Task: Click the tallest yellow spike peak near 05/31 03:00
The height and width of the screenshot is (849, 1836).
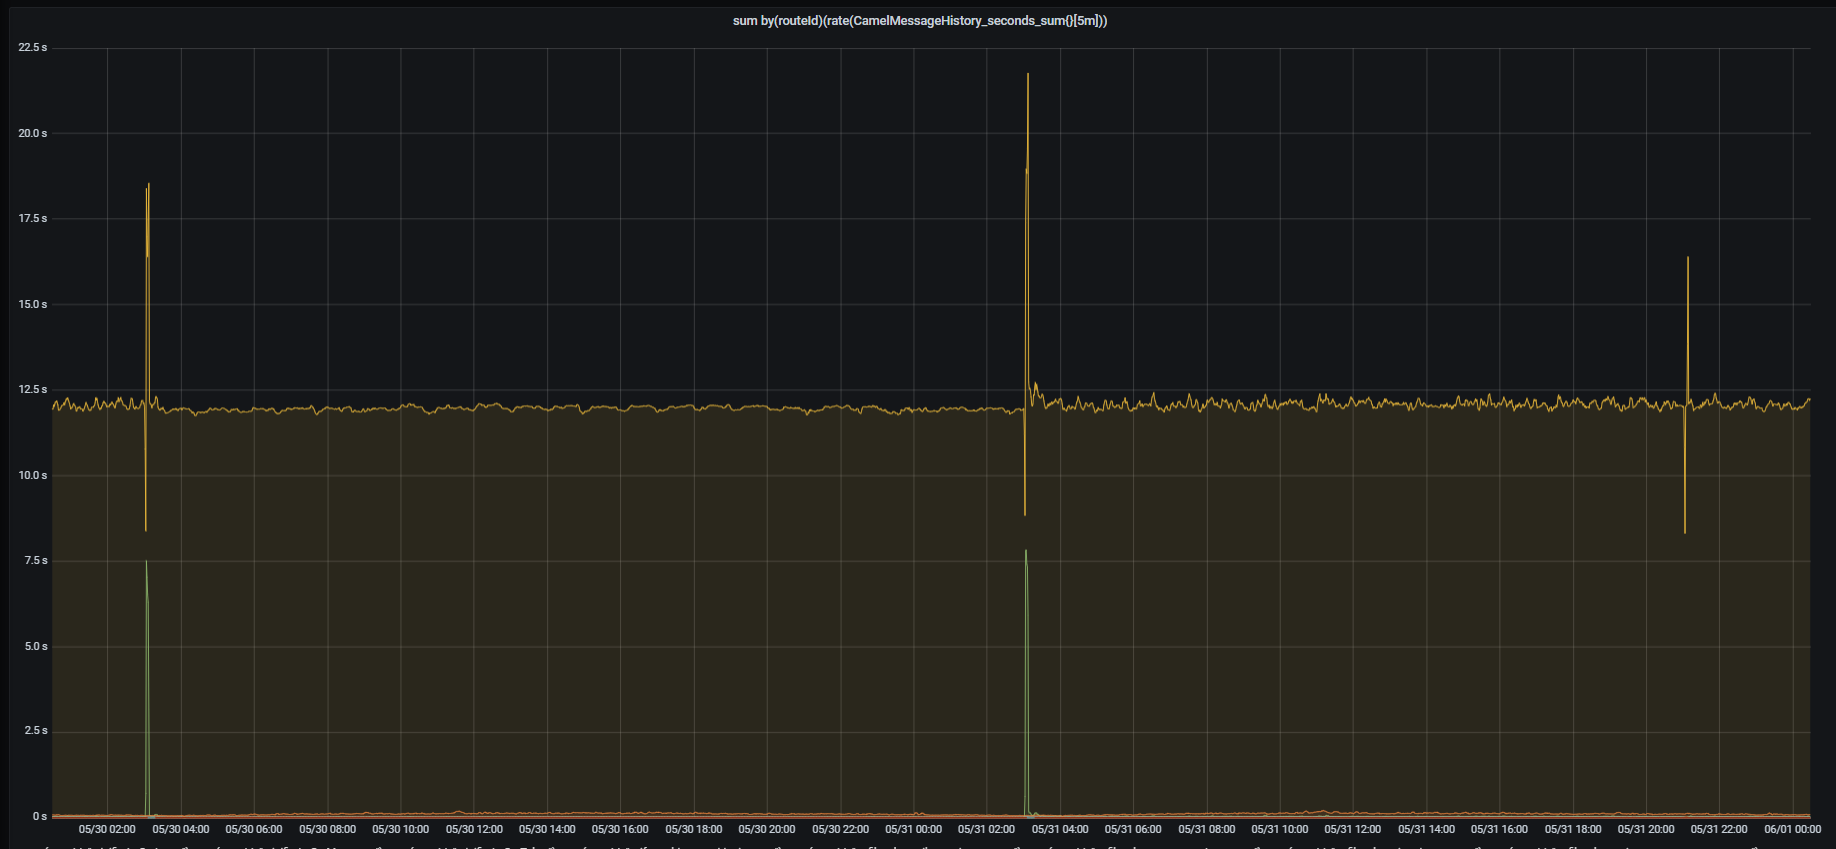Action: (x=1028, y=74)
